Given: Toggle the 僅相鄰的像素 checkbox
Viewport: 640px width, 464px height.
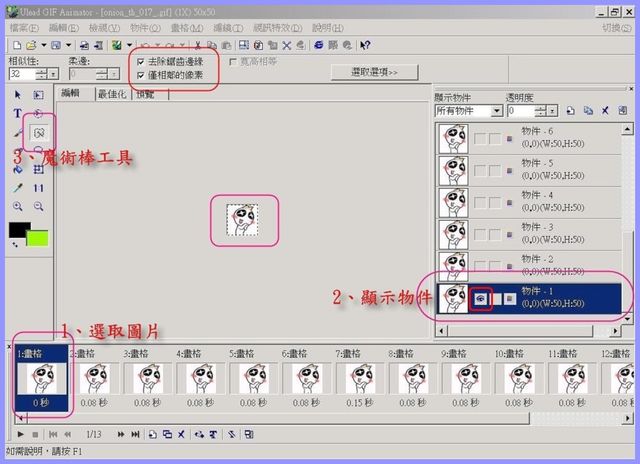Looking at the screenshot, I should coord(141,75).
